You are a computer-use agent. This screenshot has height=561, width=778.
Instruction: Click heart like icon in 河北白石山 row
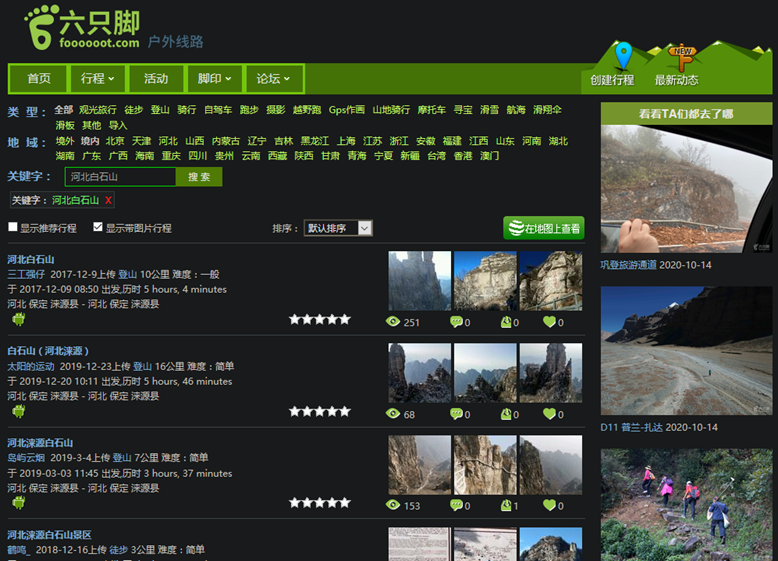click(549, 322)
